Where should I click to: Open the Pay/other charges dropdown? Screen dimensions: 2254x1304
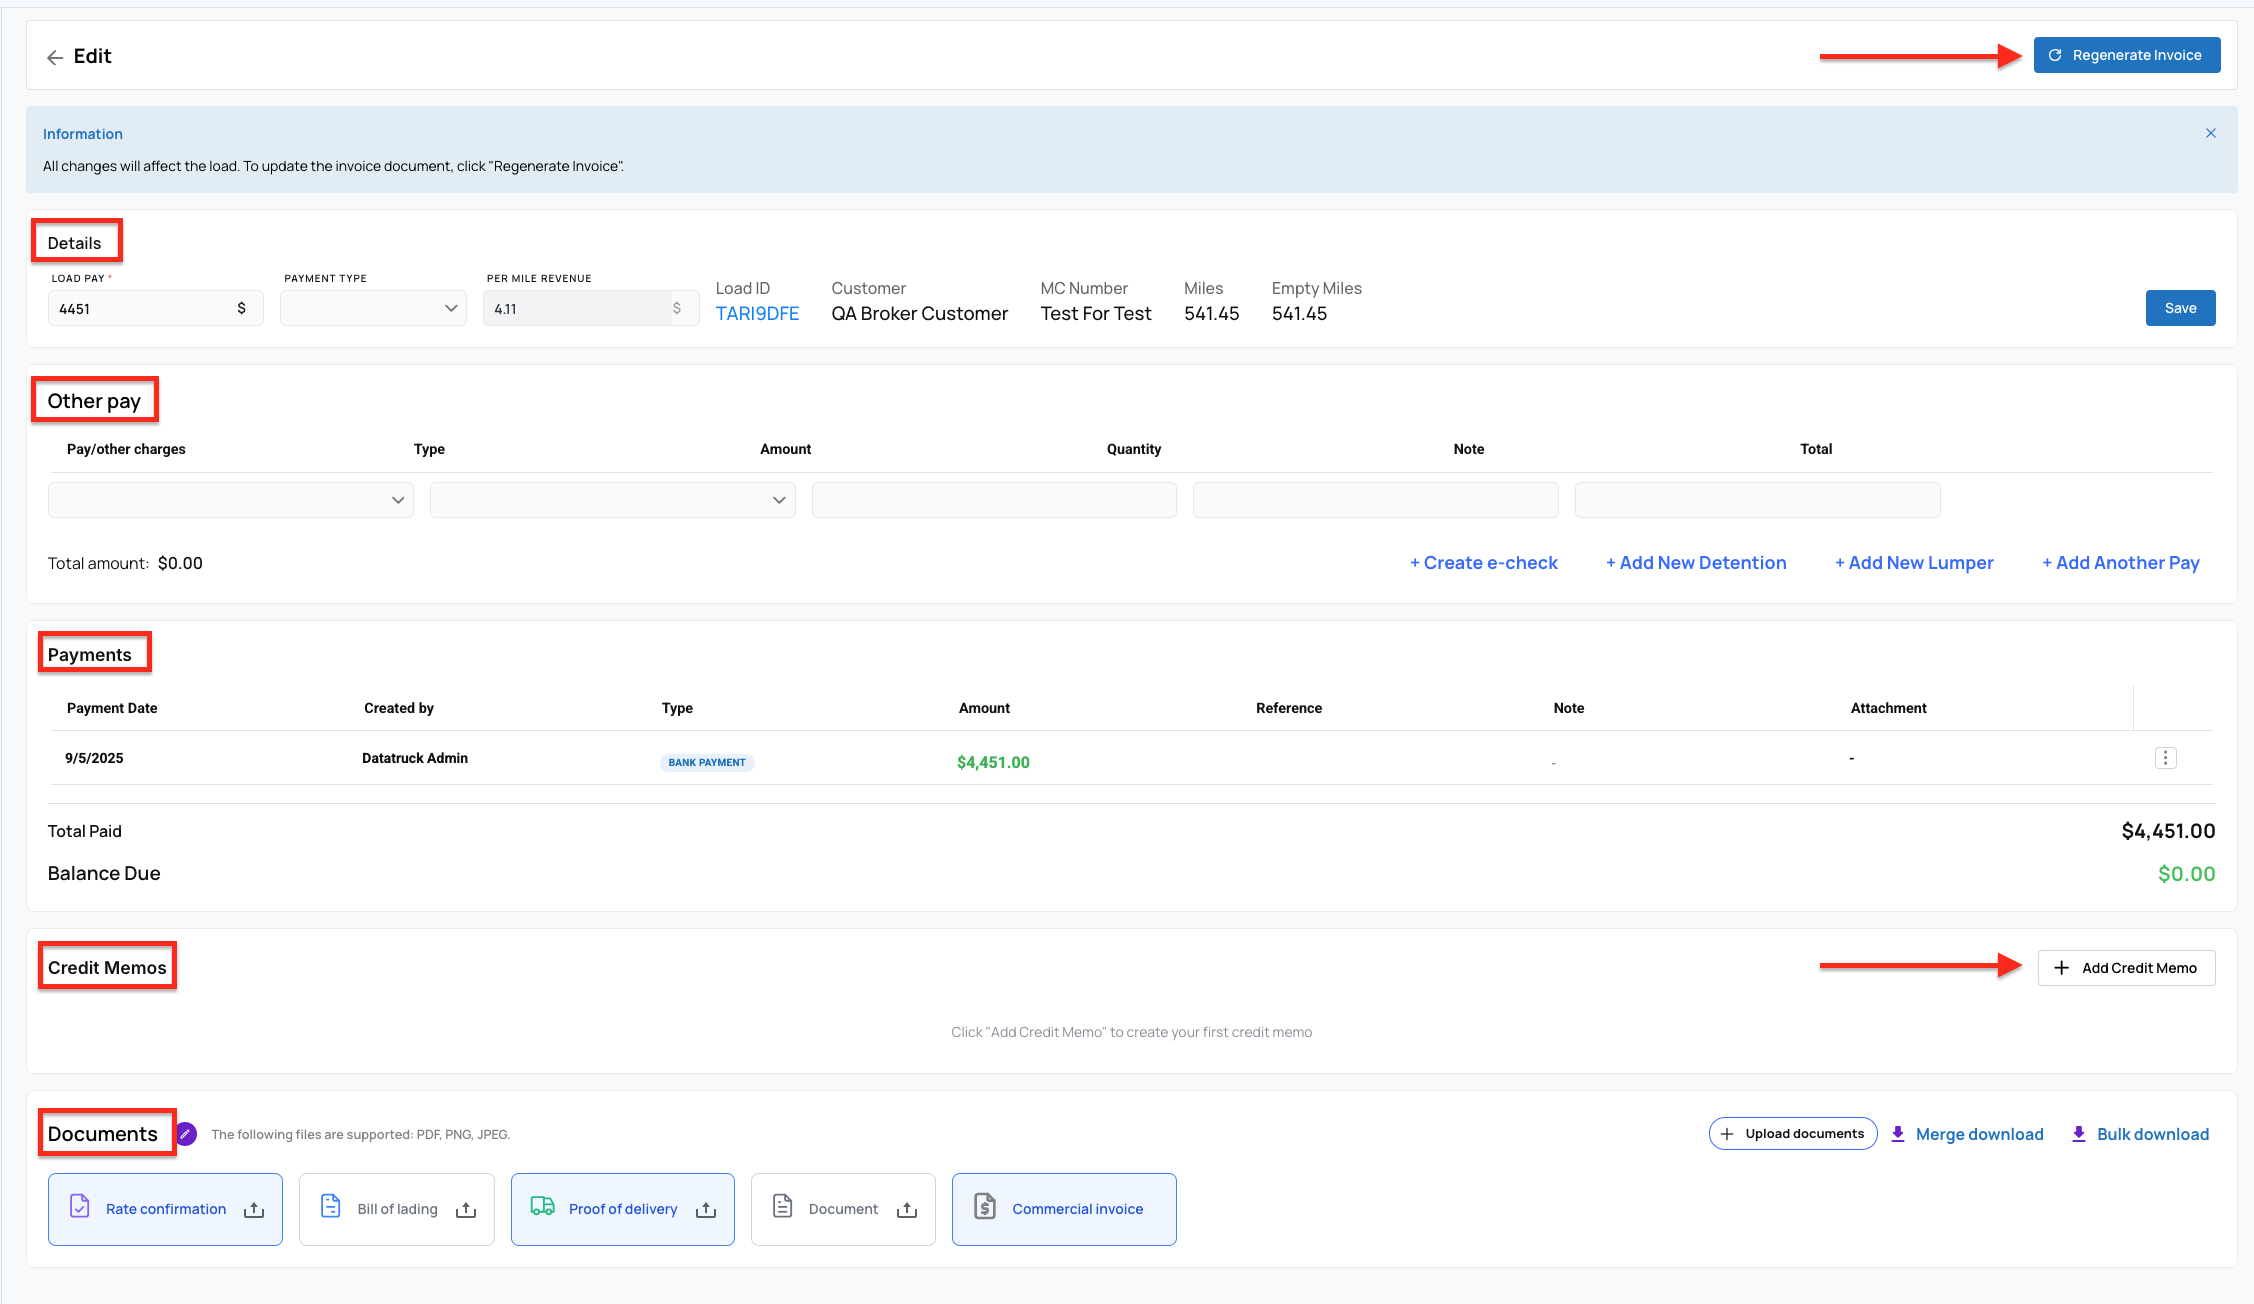[229, 499]
